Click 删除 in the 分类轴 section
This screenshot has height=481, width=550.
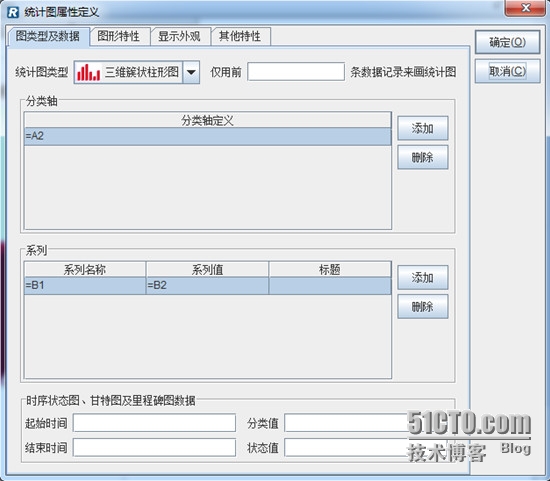click(423, 157)
